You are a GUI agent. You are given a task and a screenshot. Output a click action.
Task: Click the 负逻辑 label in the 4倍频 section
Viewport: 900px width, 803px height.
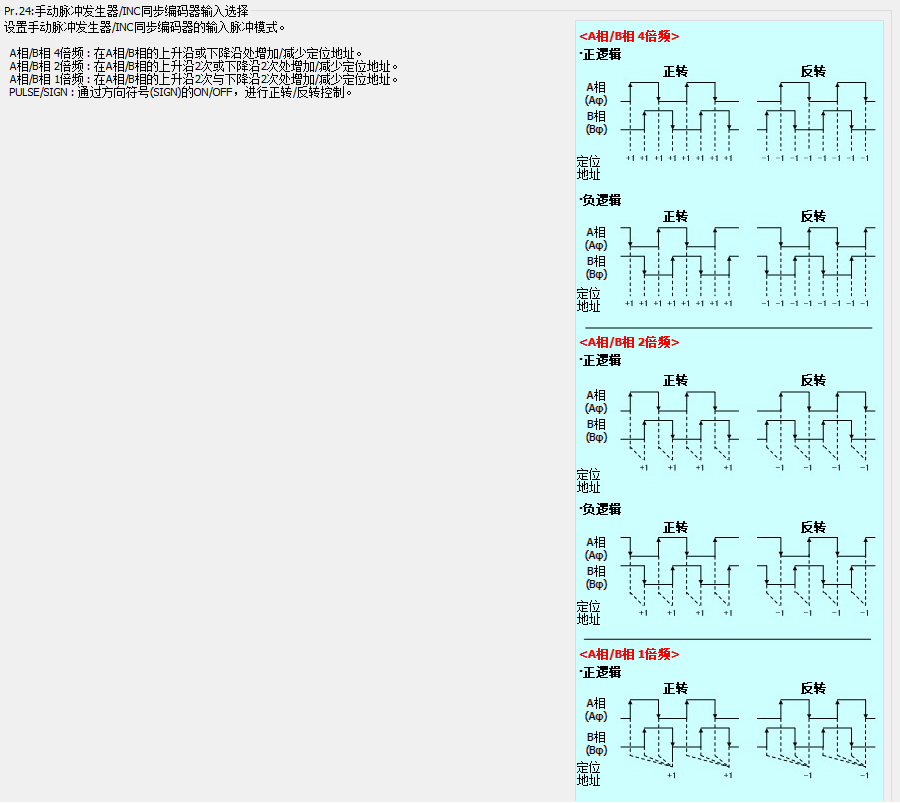coord(601,200)
